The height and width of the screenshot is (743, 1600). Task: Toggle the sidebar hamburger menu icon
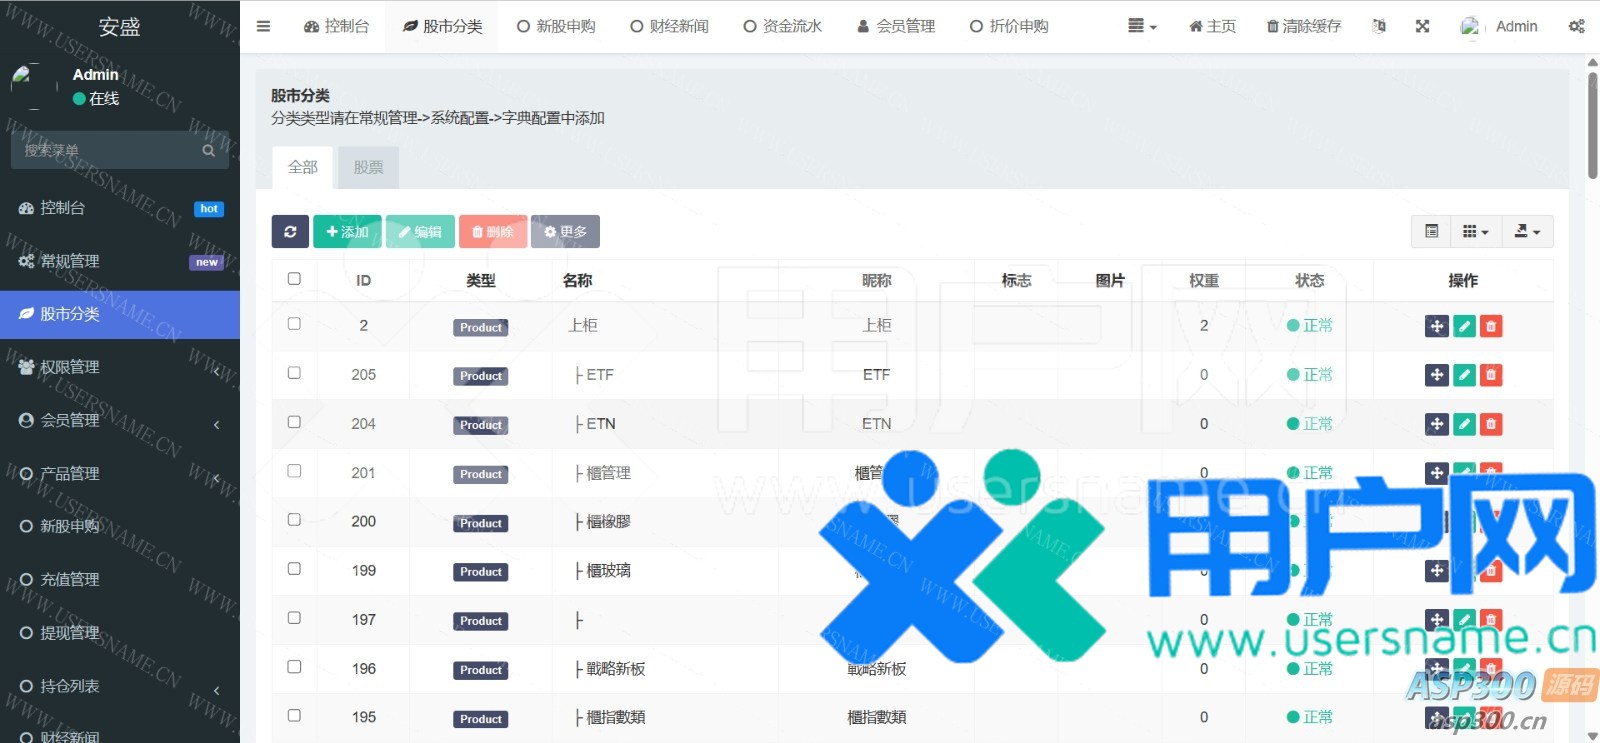click(263, 26)
